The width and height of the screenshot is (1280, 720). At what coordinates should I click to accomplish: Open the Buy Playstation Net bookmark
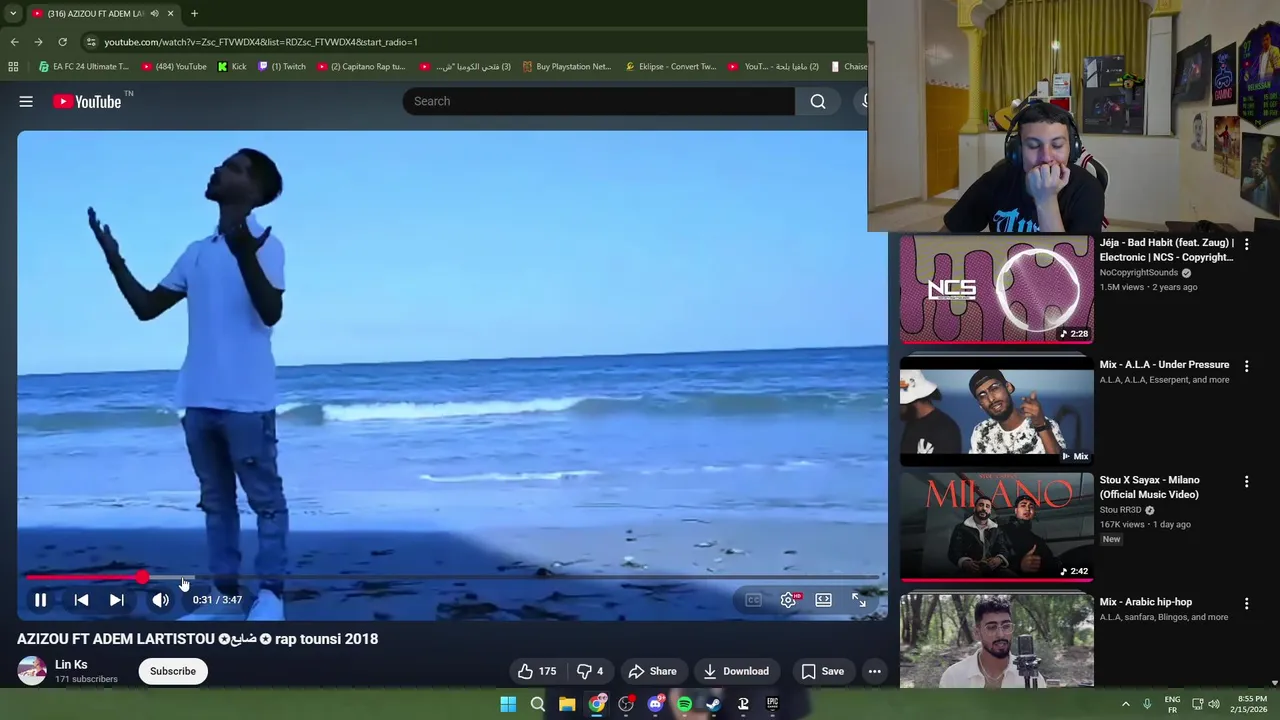tap(566, 67)
